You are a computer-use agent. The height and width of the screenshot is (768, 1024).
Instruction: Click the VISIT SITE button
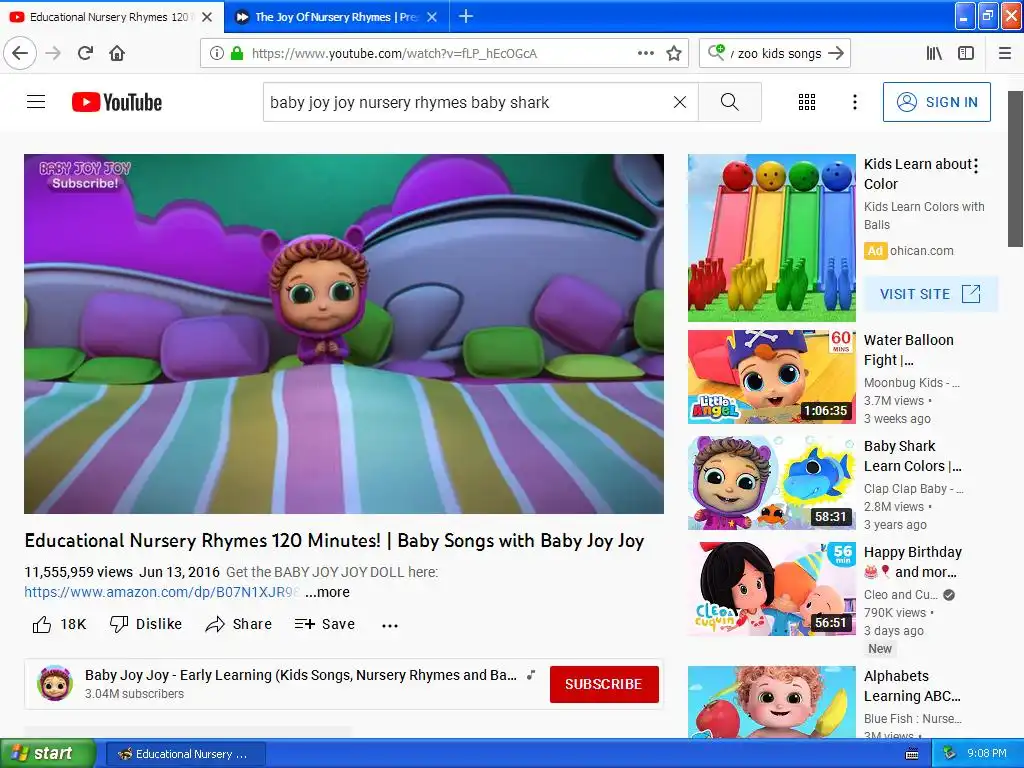931,294
